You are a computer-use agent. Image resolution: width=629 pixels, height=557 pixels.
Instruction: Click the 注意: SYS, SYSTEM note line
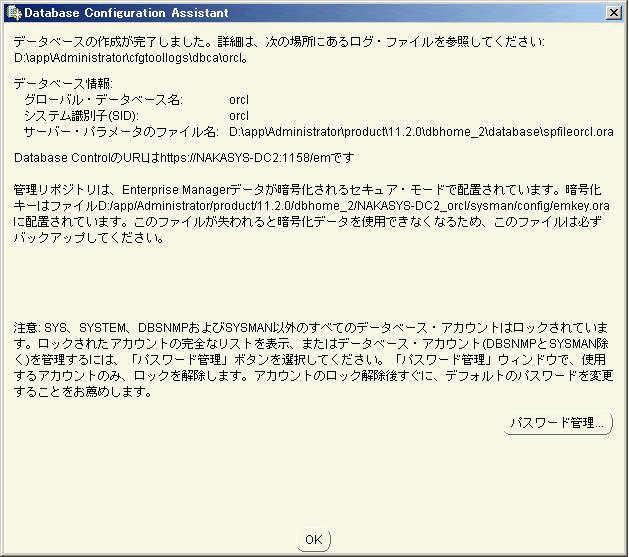tap(313, 327)
